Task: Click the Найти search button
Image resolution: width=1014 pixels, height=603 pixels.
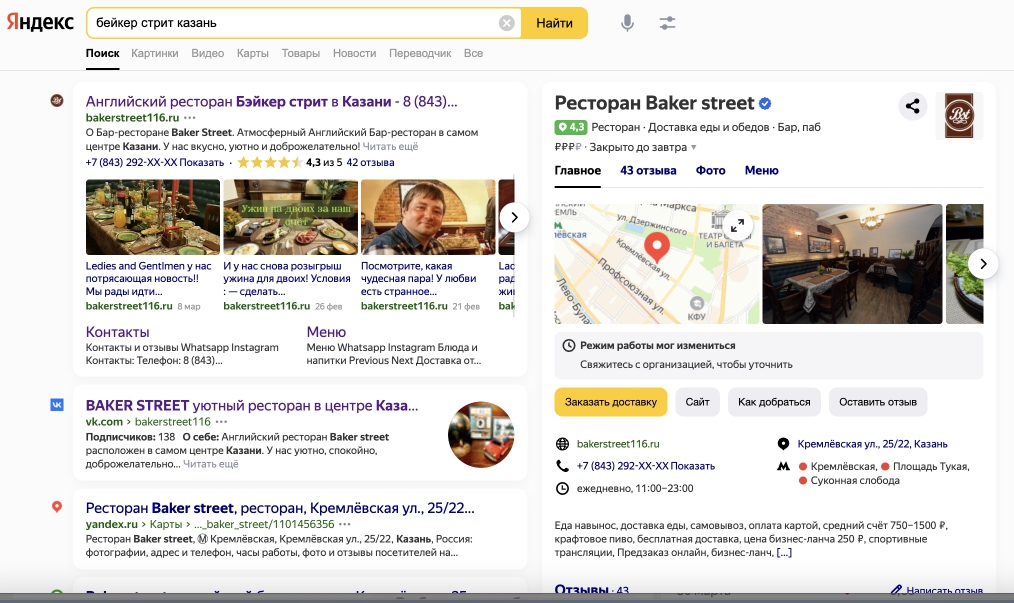Action: [554, 23]
